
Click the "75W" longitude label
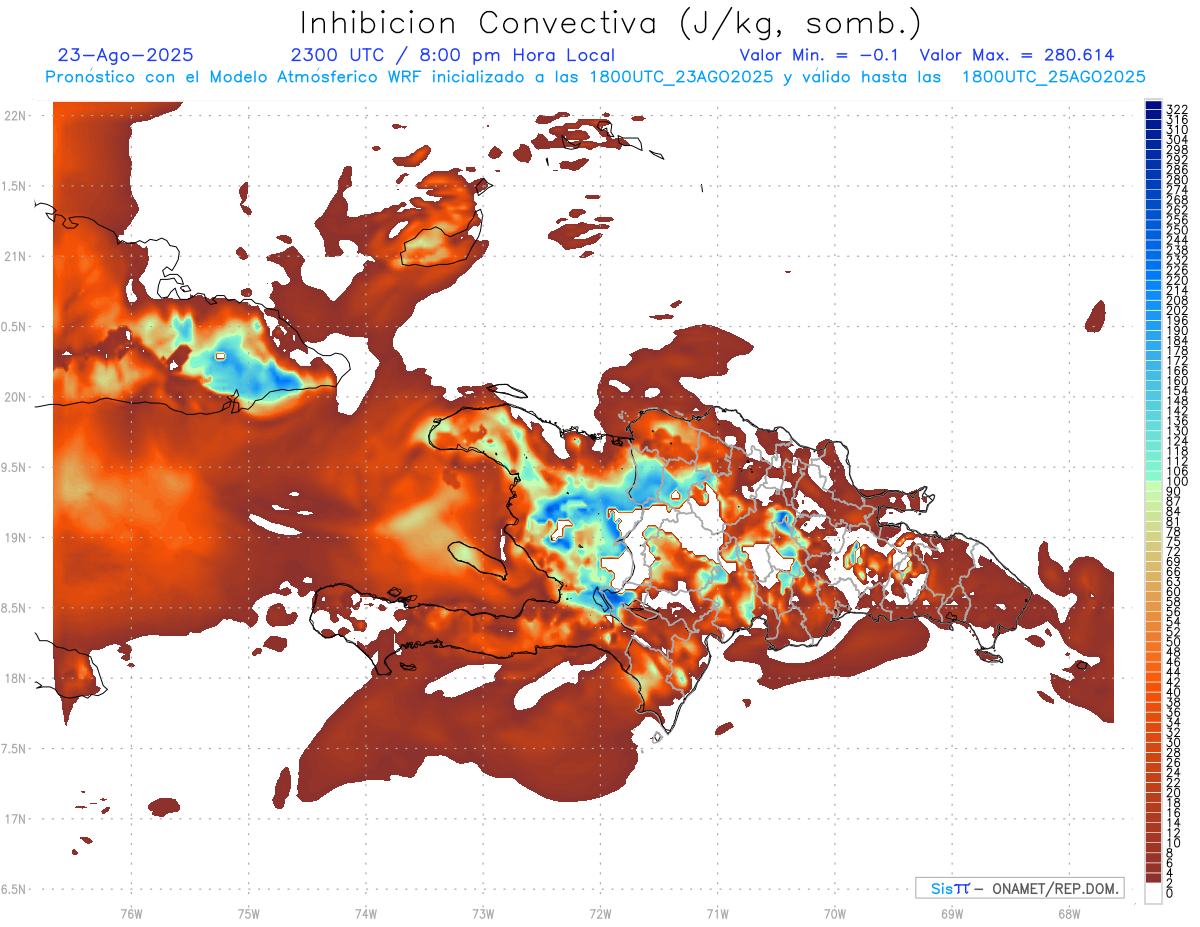pyautogui.click(x=248, y=913)
